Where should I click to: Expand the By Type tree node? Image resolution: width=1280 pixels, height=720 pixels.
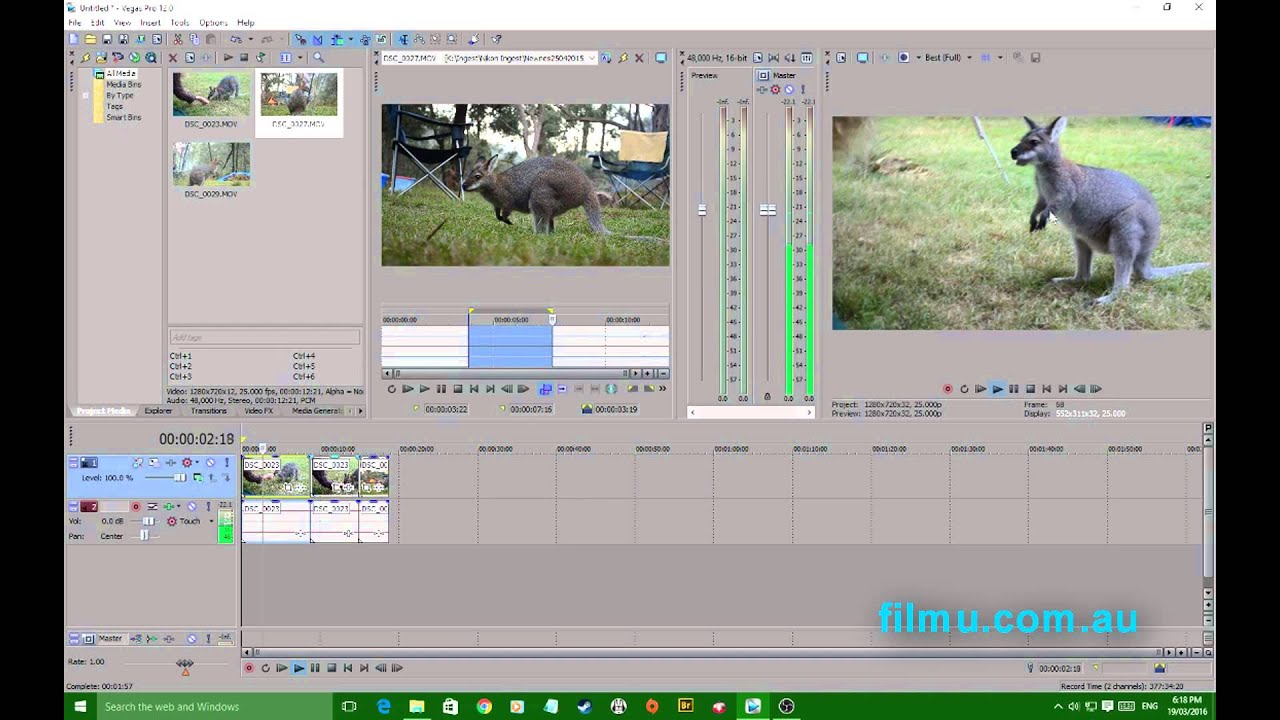[86, 96]
